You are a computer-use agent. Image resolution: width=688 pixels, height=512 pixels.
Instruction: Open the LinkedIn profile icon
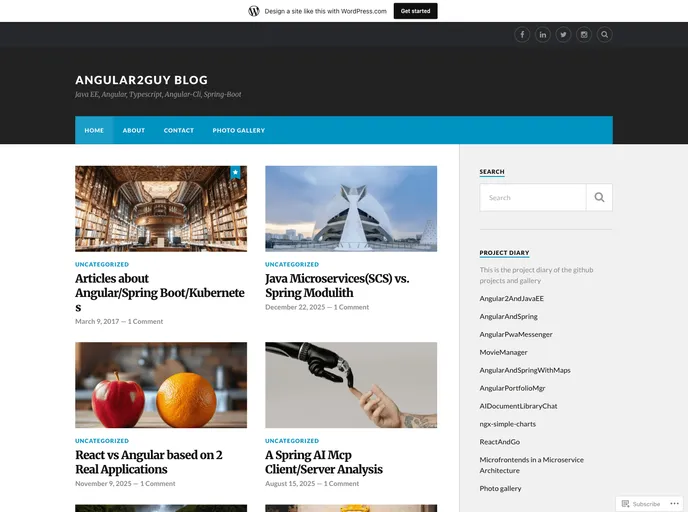543,34
